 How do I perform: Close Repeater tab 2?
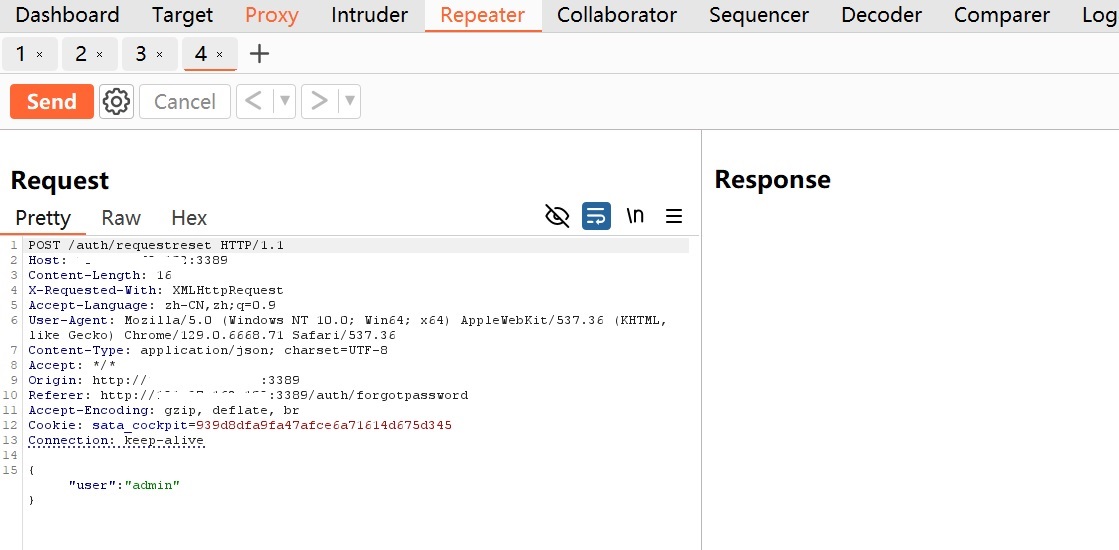point(100,55)
